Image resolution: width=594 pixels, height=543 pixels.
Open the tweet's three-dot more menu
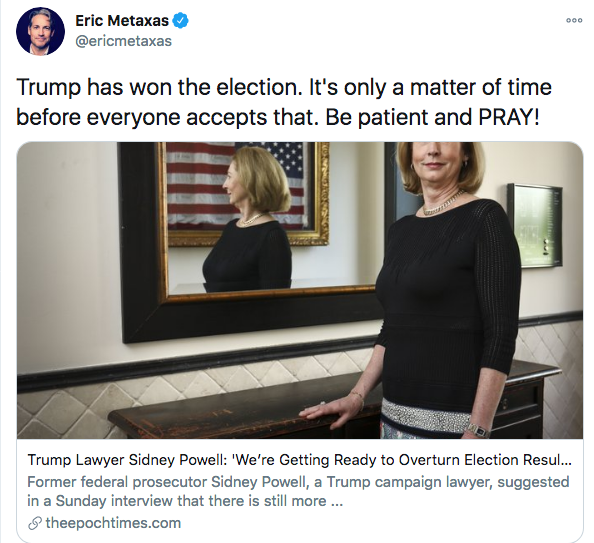pyautogui.click(x=574, y=20)
